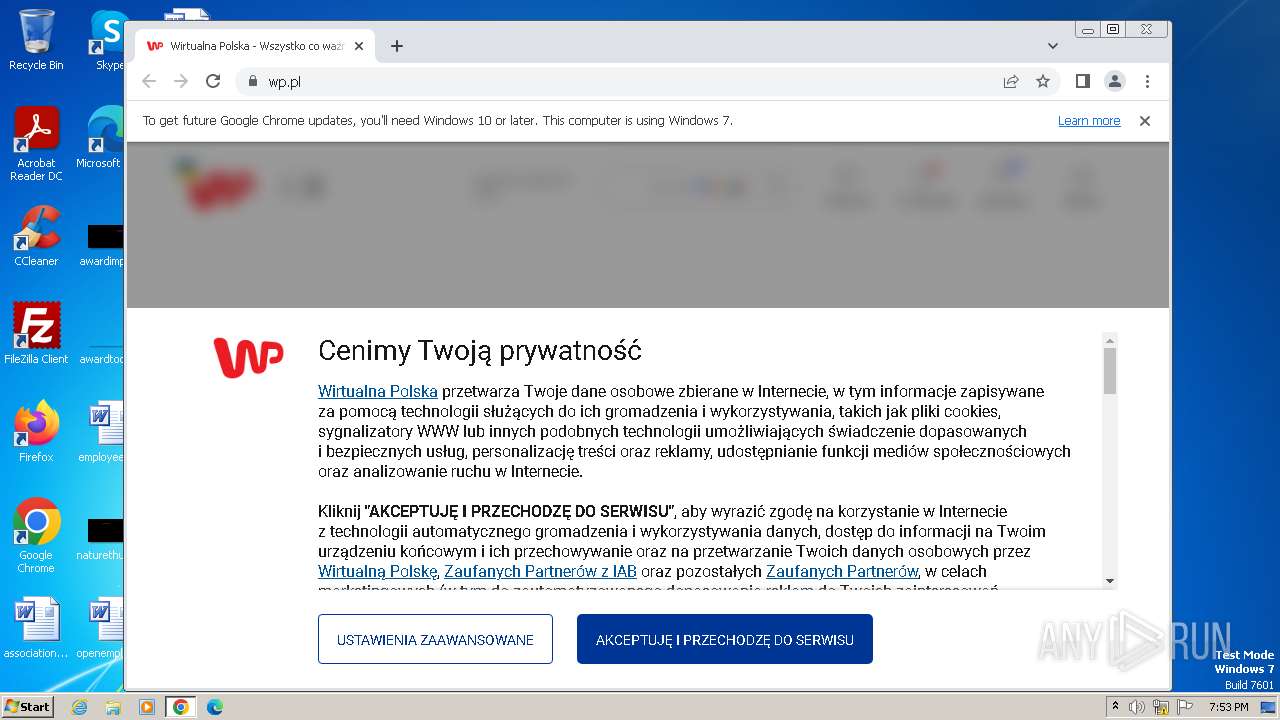The image size is (1280, 720).
Task: Close the Wirtualna Polska tab
Action: tap(359, 46)
